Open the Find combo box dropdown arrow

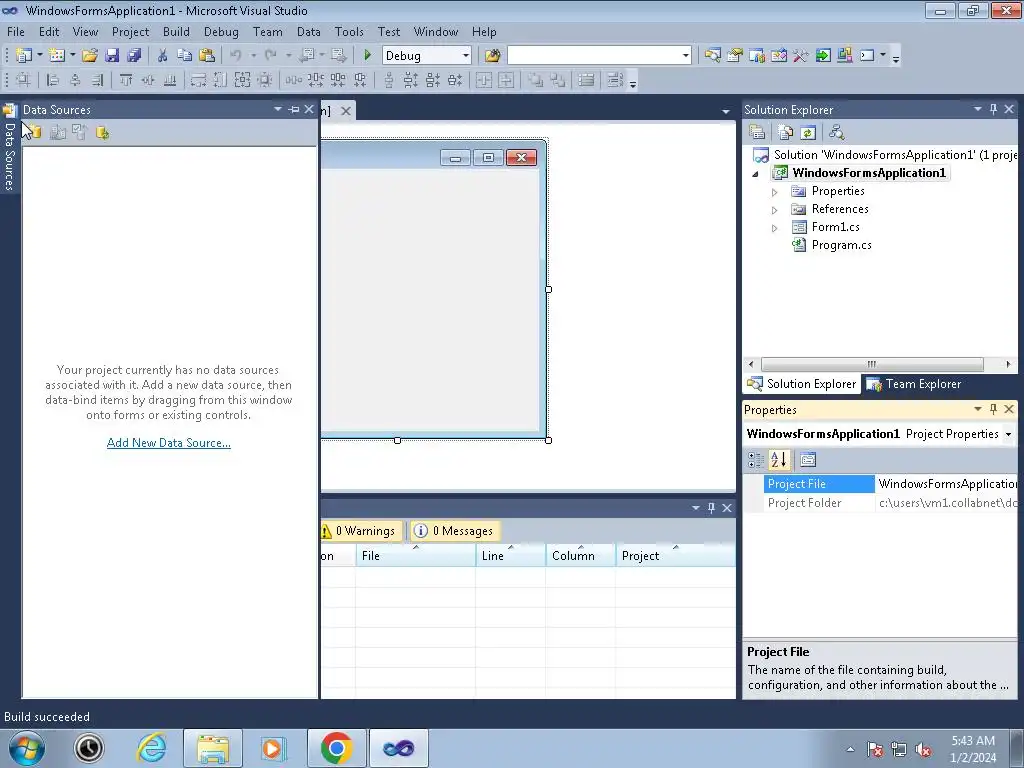coord(686,56)
